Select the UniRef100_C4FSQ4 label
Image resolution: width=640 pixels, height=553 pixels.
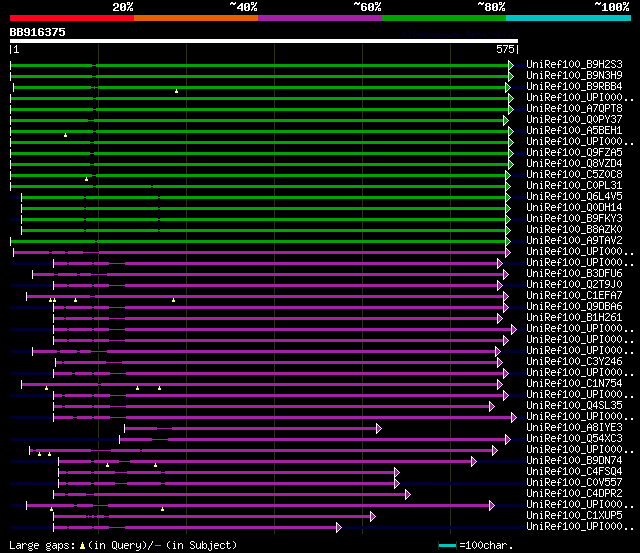[574, 472]
